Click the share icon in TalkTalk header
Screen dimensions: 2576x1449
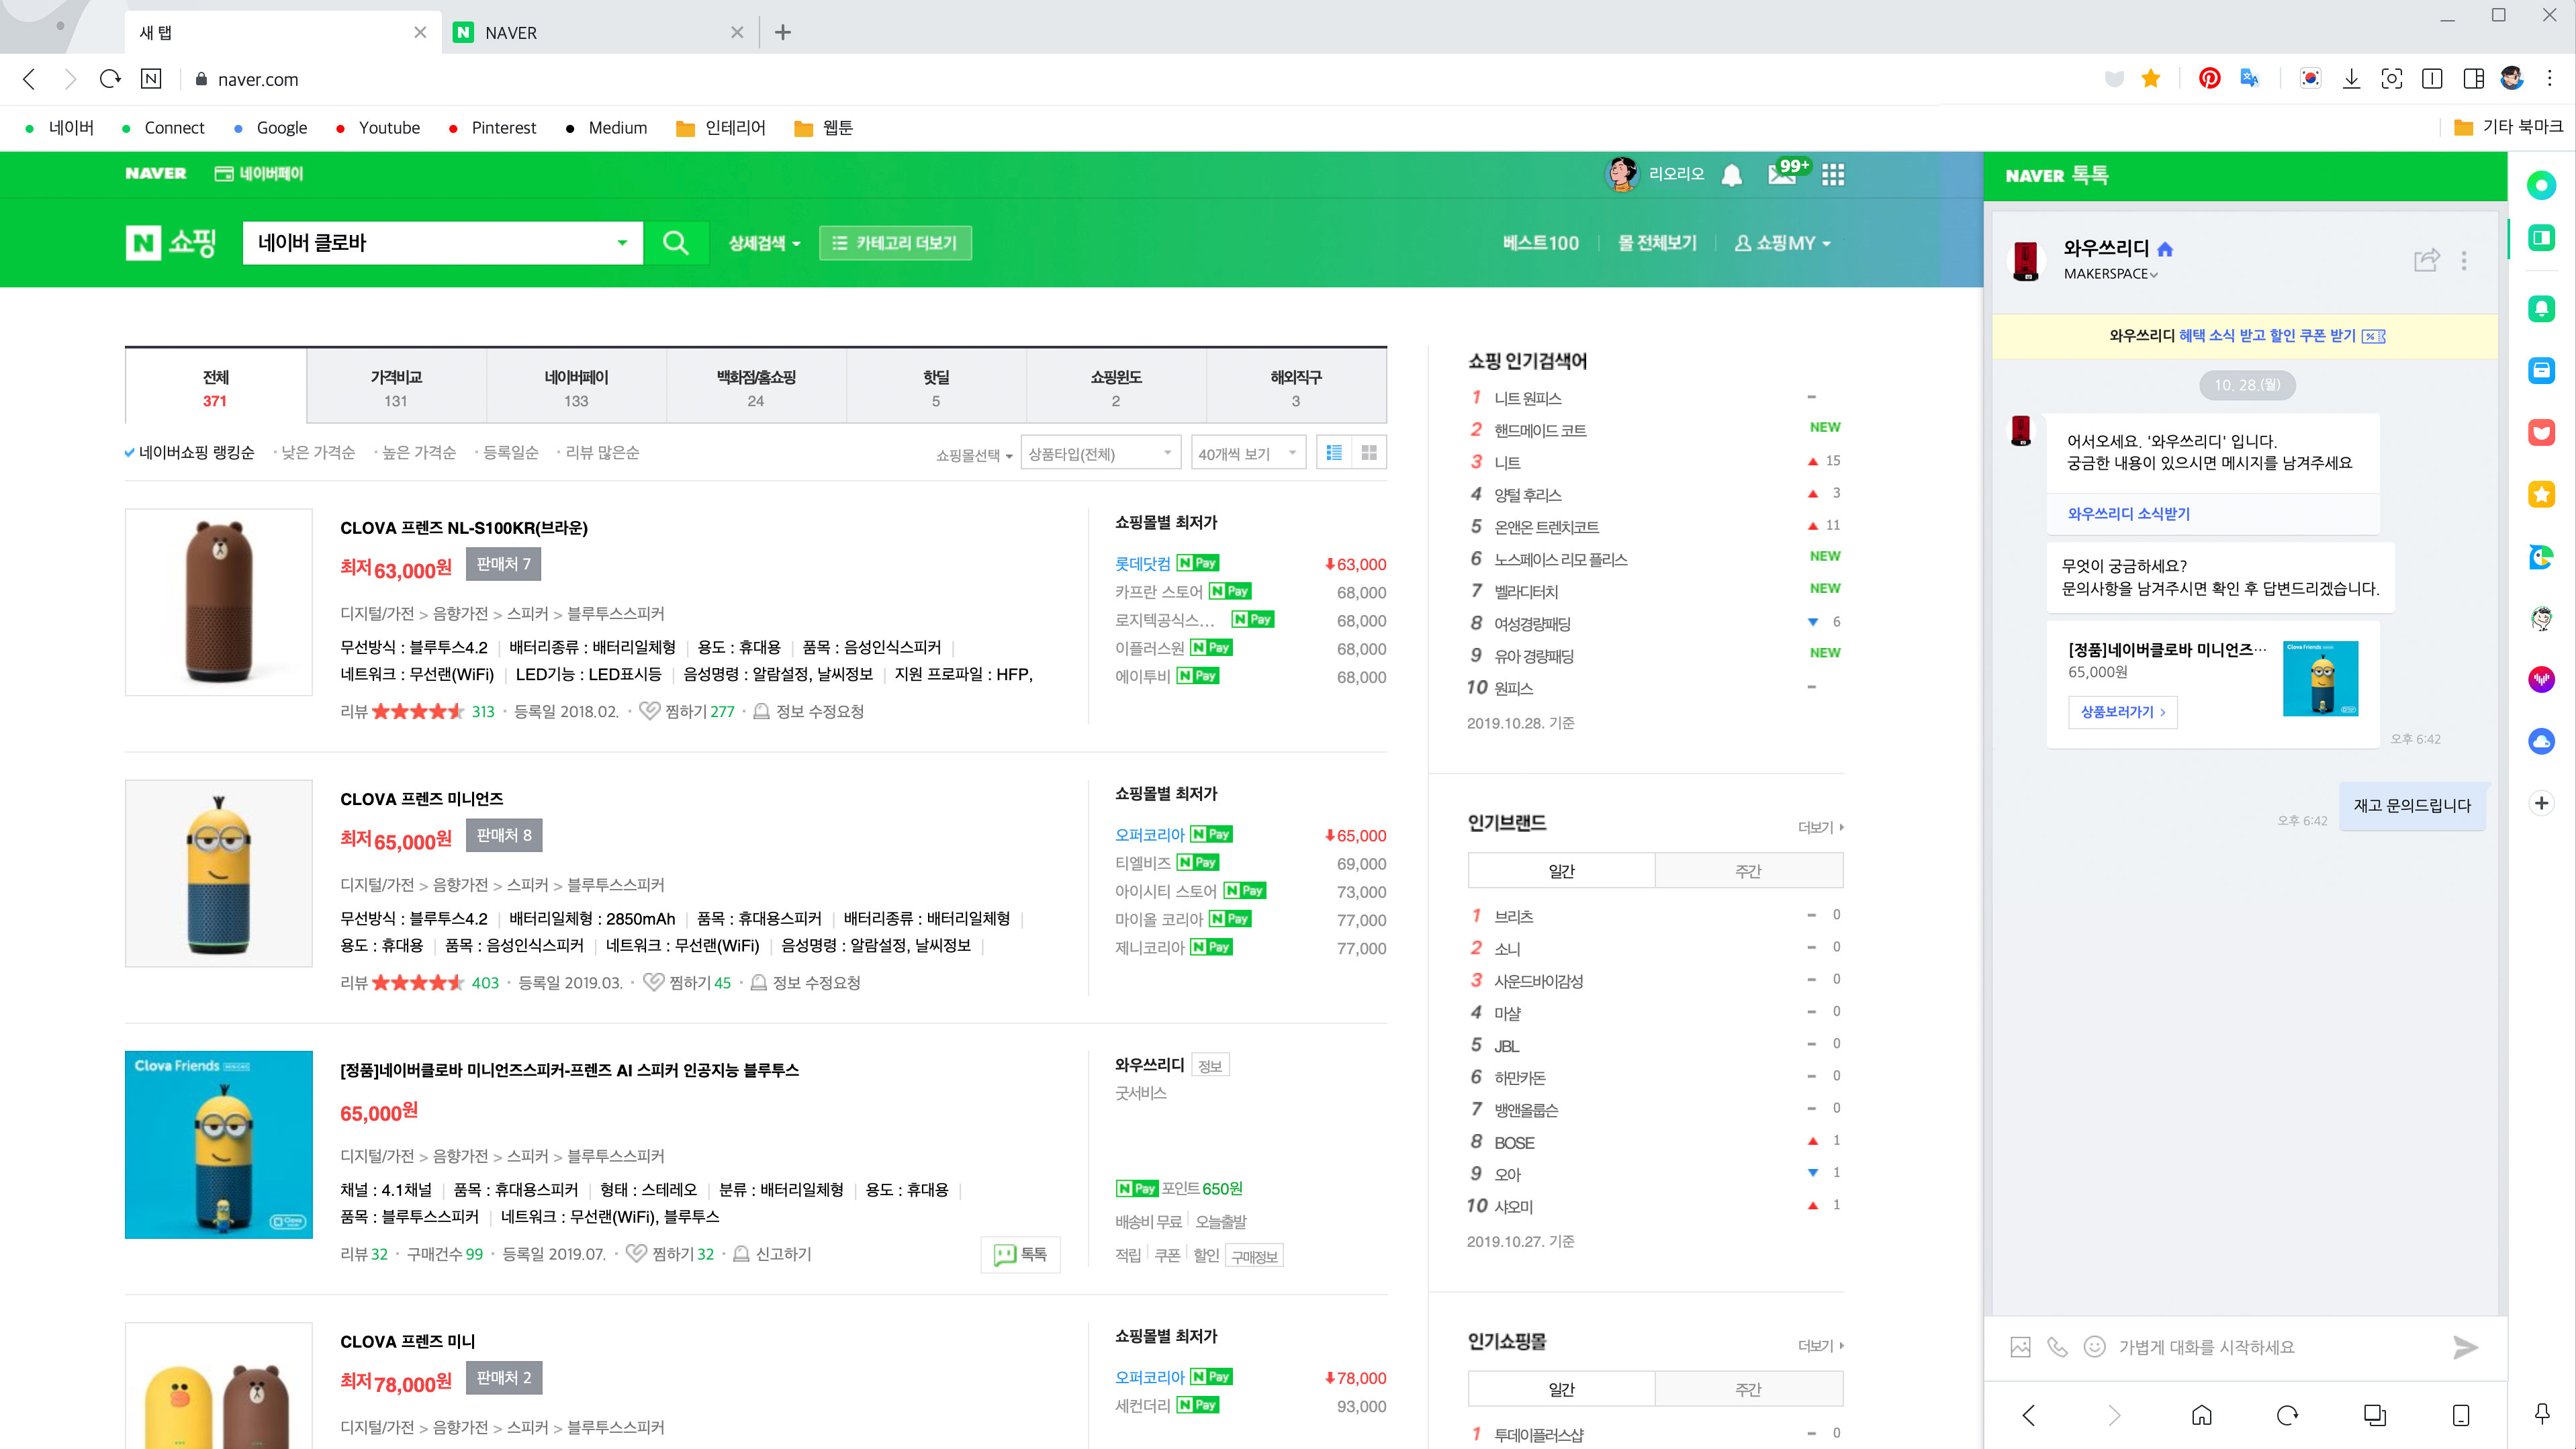coord(2426,260)
